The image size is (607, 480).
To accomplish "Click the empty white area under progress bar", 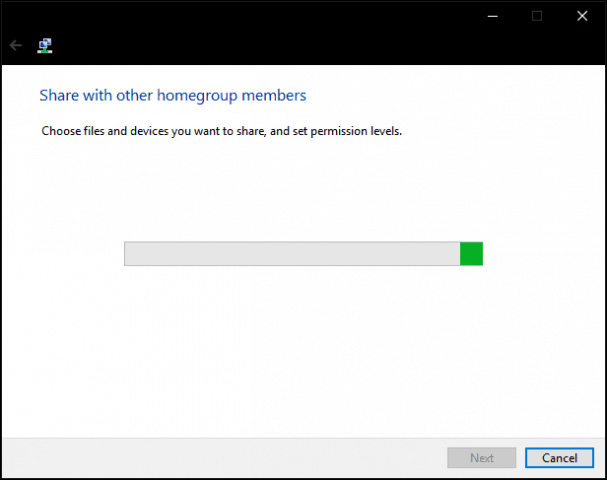I will click(303, 348).
